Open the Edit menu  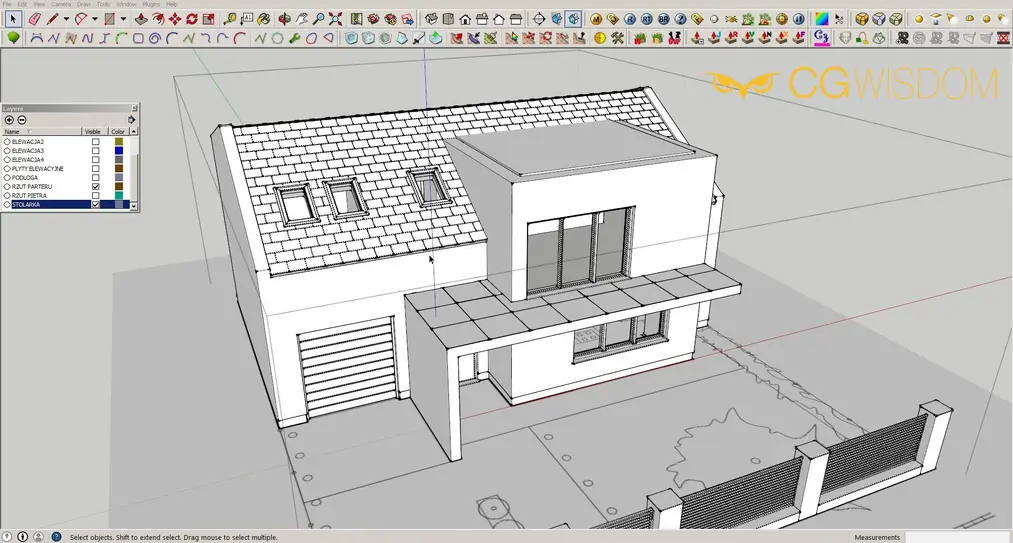pyautogui.click(x=23, y=5)
